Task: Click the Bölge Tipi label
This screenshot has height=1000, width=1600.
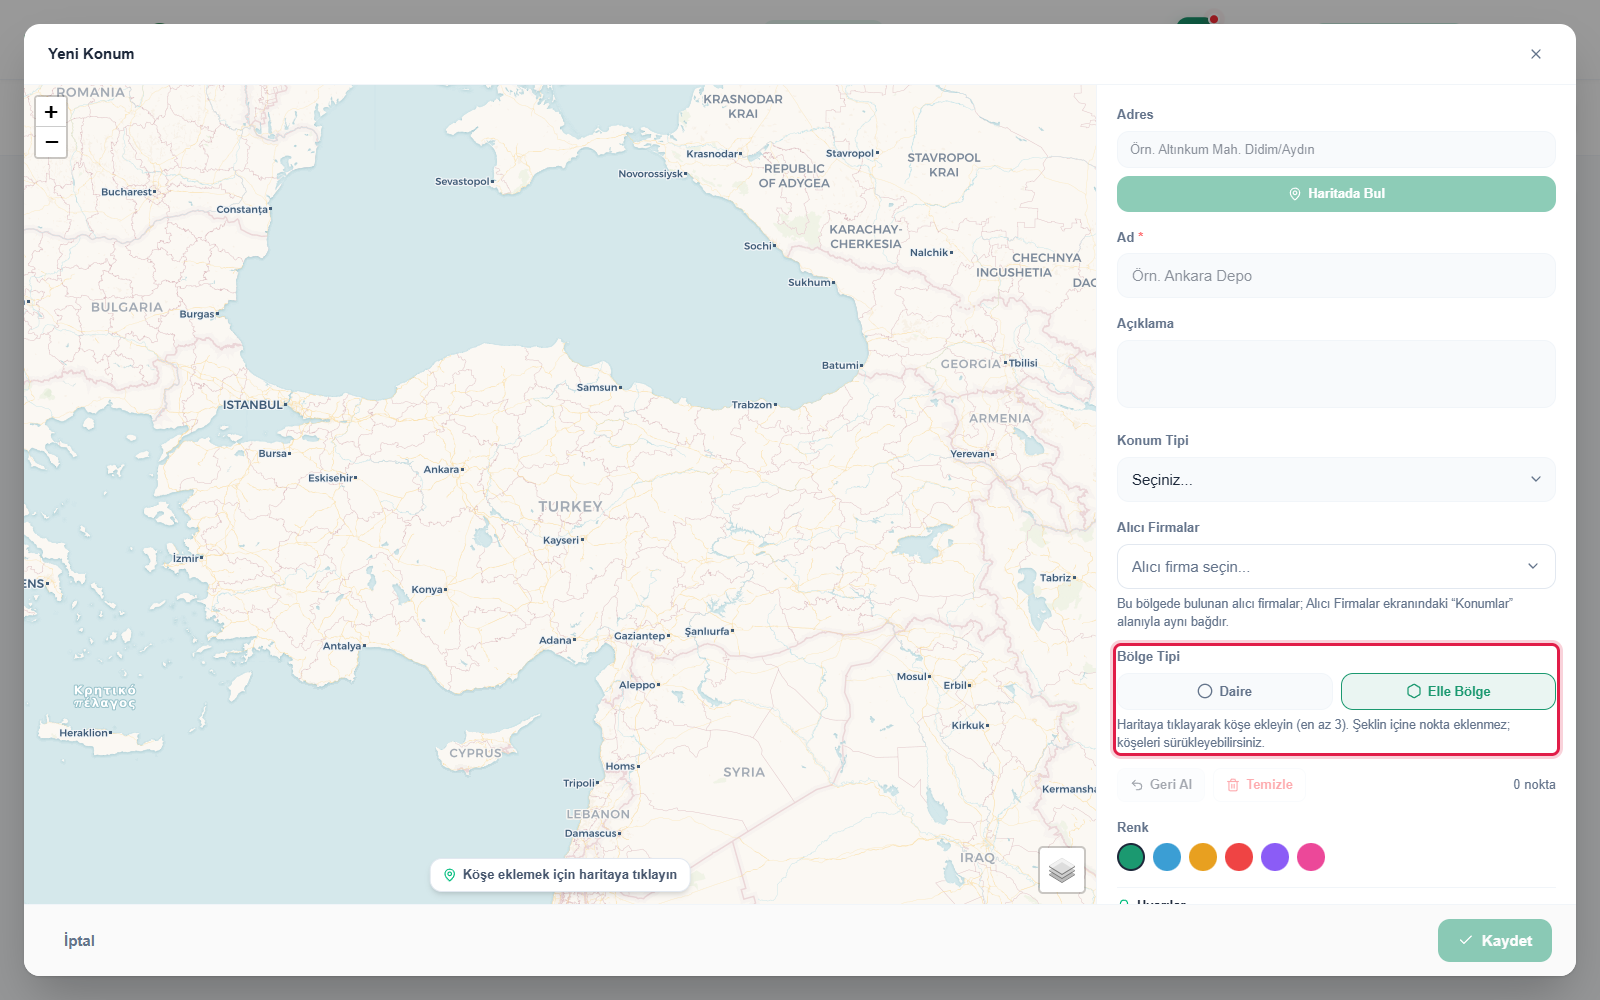Action: [1148, 657]
